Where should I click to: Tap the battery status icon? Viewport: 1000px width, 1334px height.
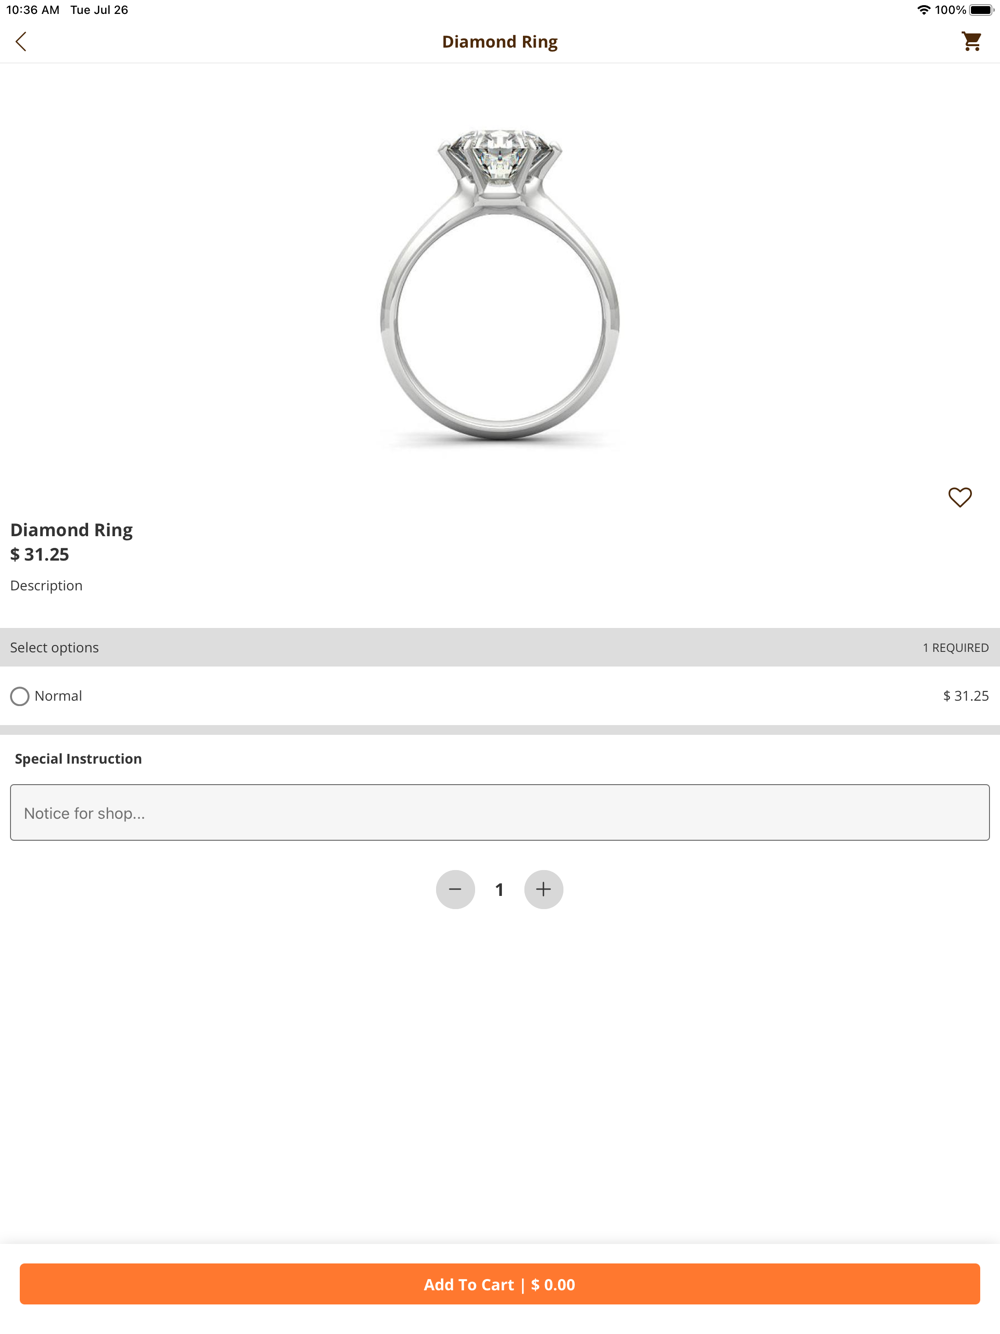point(981,10)
